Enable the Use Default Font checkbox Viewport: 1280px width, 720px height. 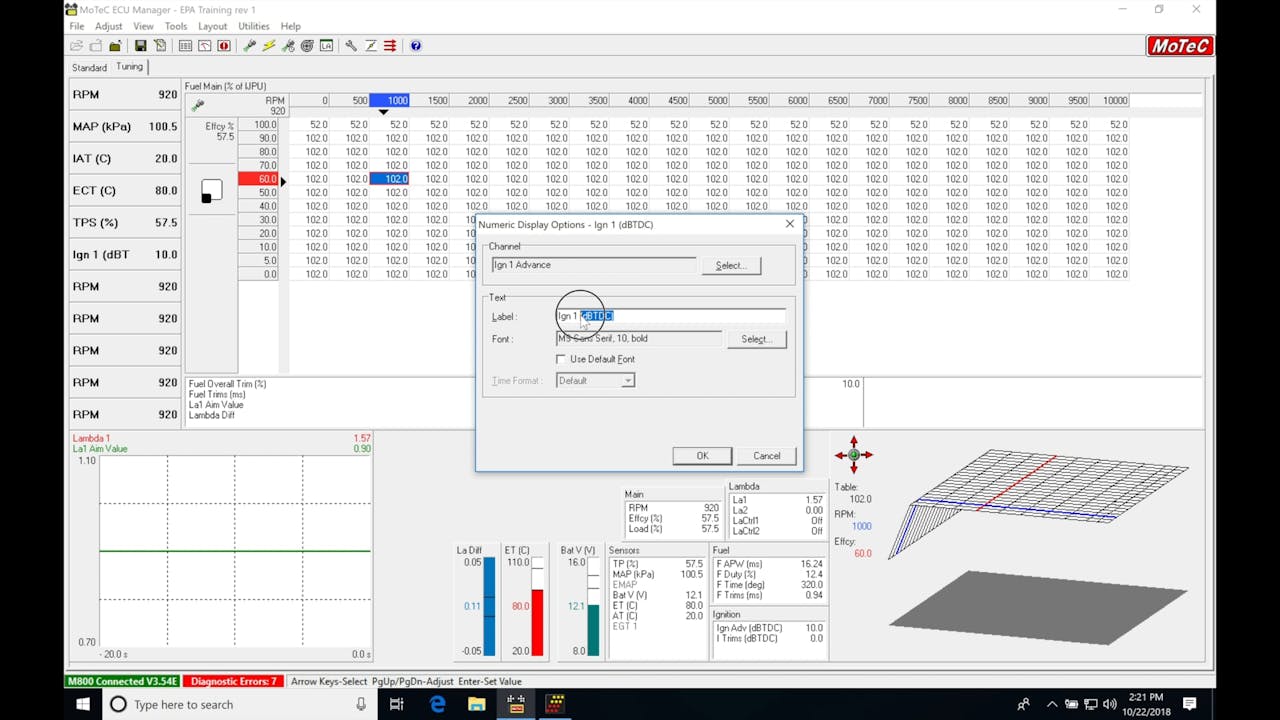[x=561, y=358]
